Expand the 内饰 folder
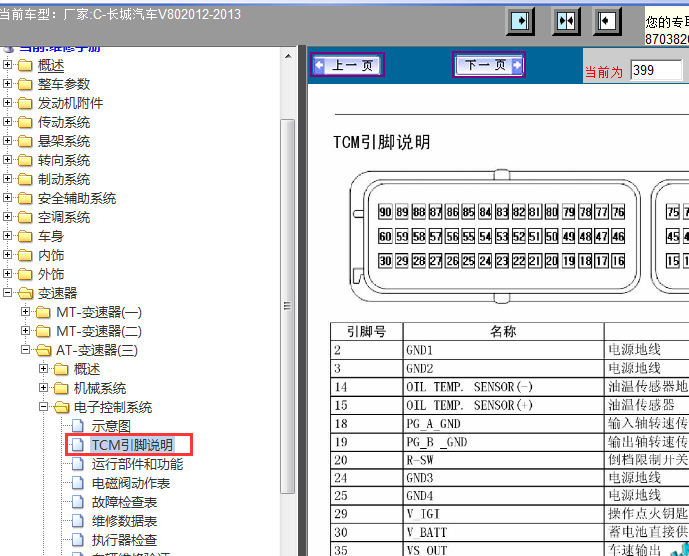The width and height of the screenshot is (689, 556). [7, 254]
